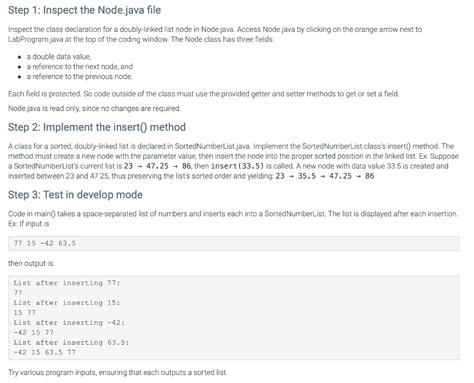Click the 'a double data value' bullet item

point(59,57)
